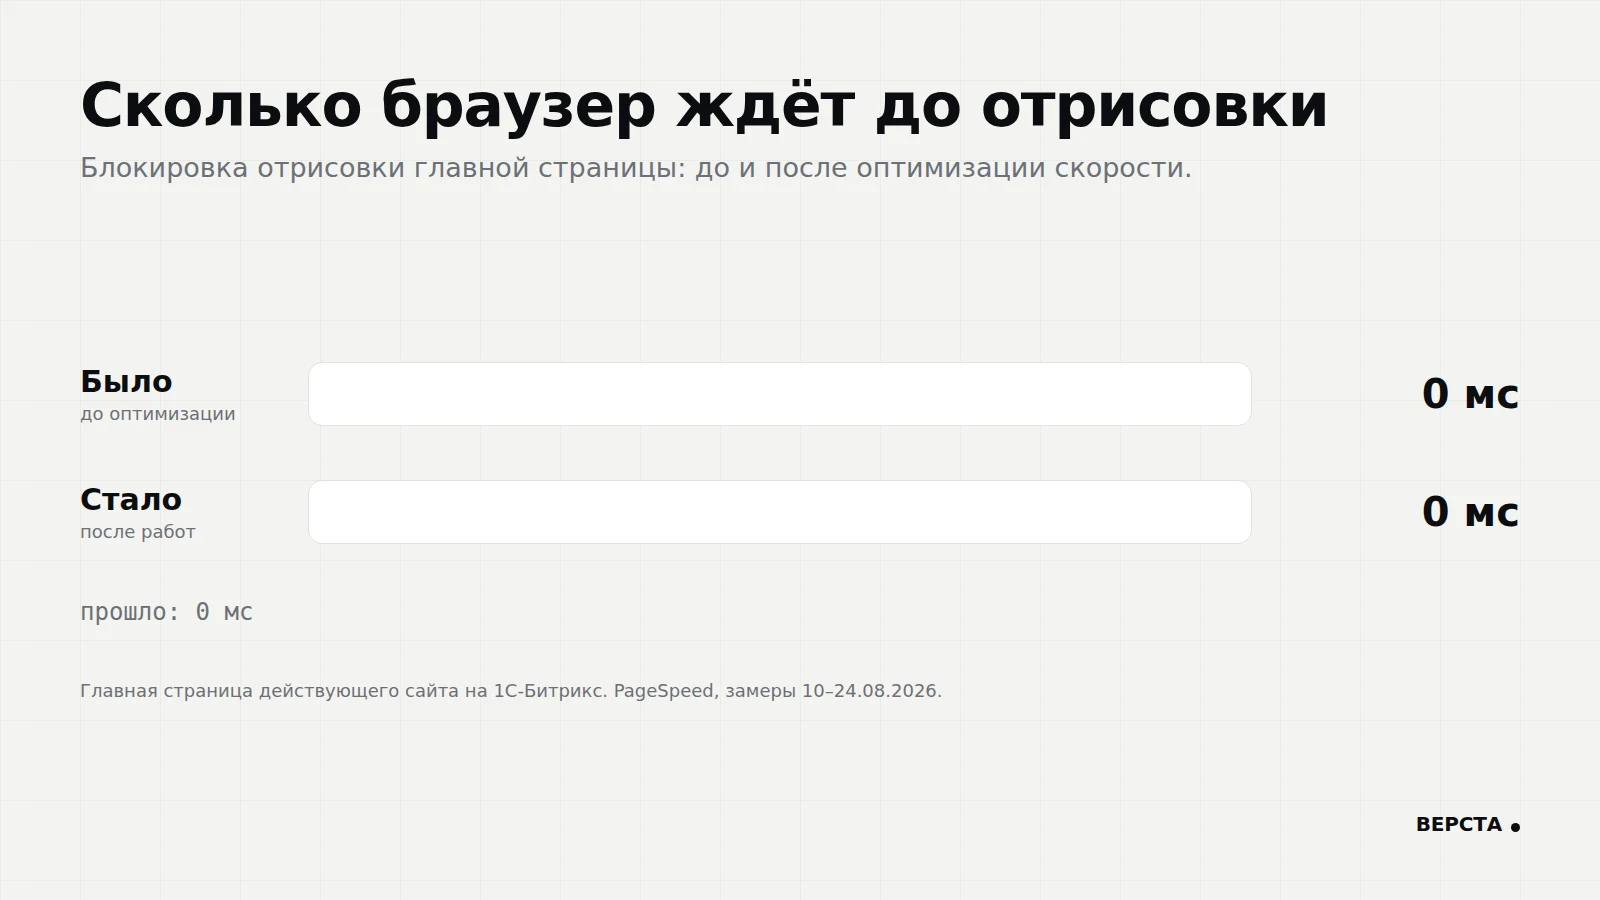Click the 'прошло: 0 мс' timer text
Screen dimensions: 1600x900
coord(166,612)
